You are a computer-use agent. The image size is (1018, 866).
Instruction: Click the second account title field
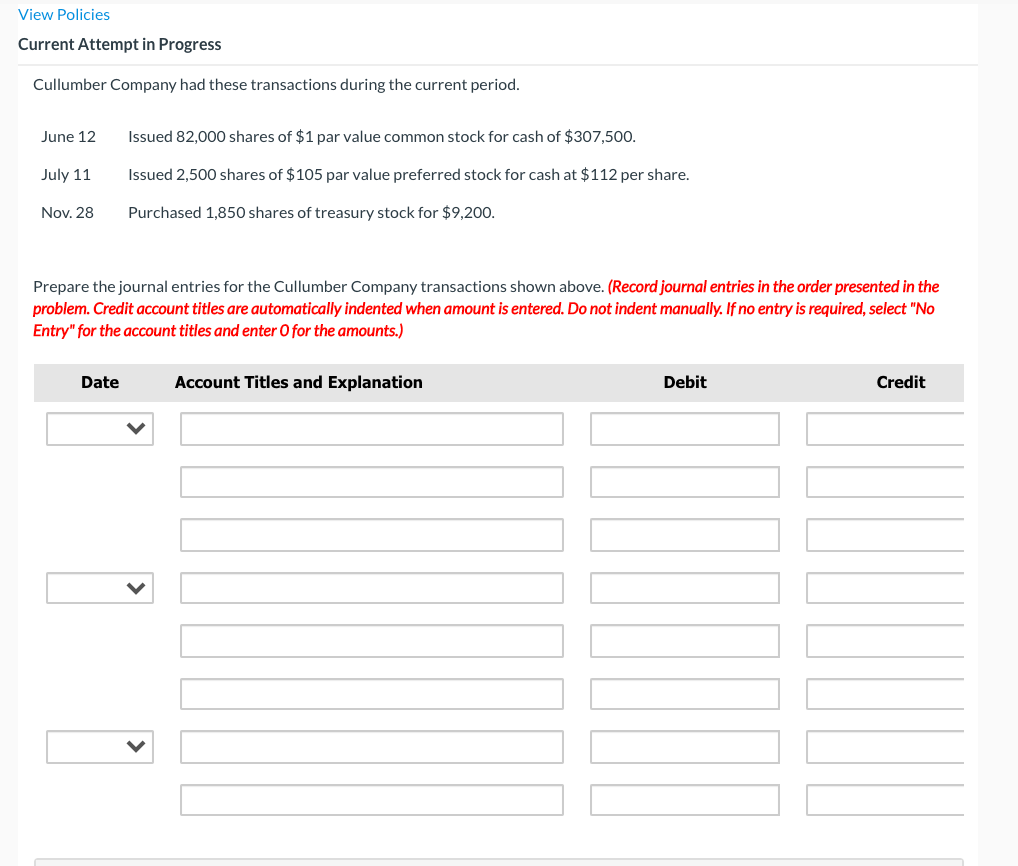[371, 481]
